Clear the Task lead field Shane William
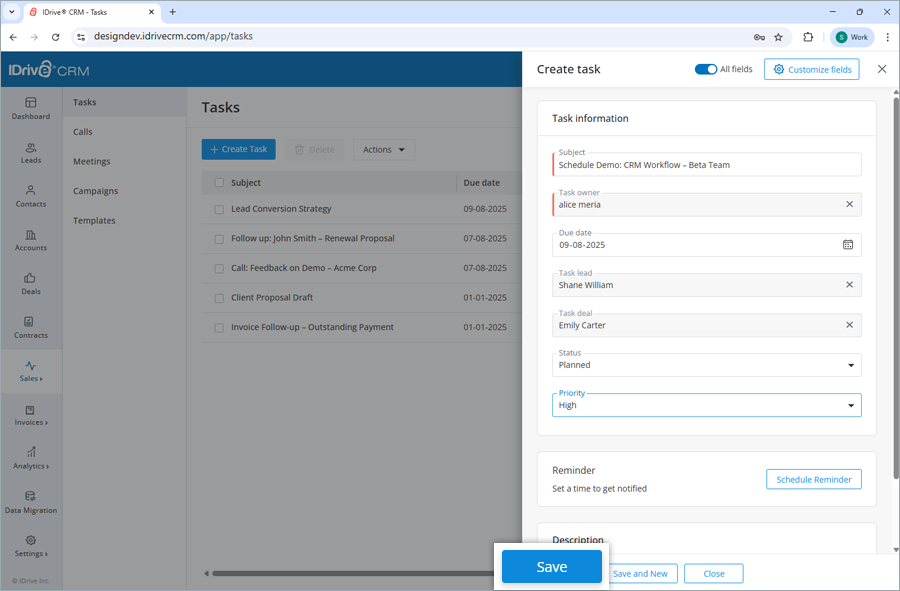The height and width of the screenshot is (591, 900). tap(848, 285)
